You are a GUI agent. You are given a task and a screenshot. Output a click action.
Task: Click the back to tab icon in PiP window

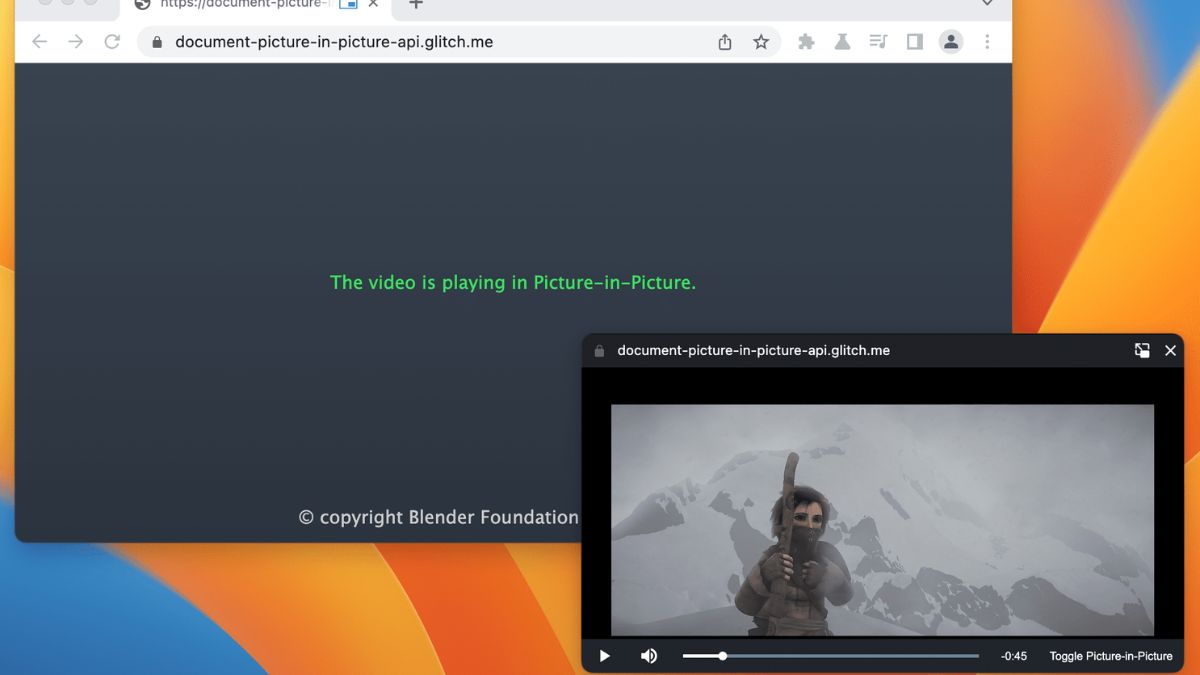tap(1142, 350)
